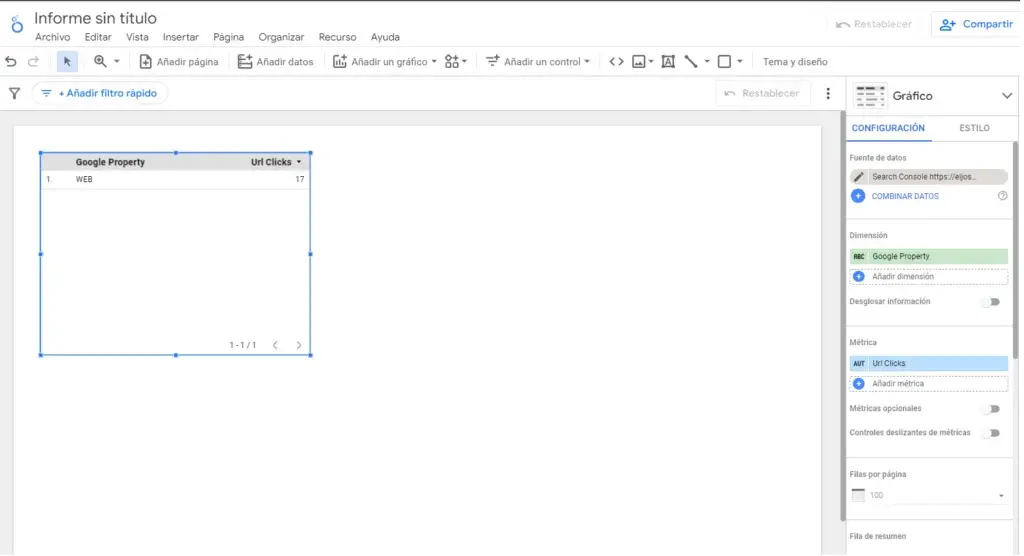
Task: Click the zoom magnifier tool
Action: (100, 61)
